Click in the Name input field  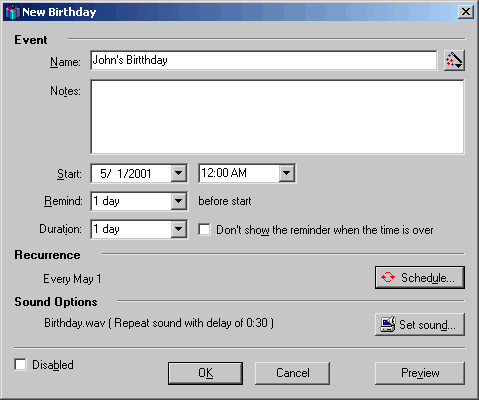(x=263, y=60)
